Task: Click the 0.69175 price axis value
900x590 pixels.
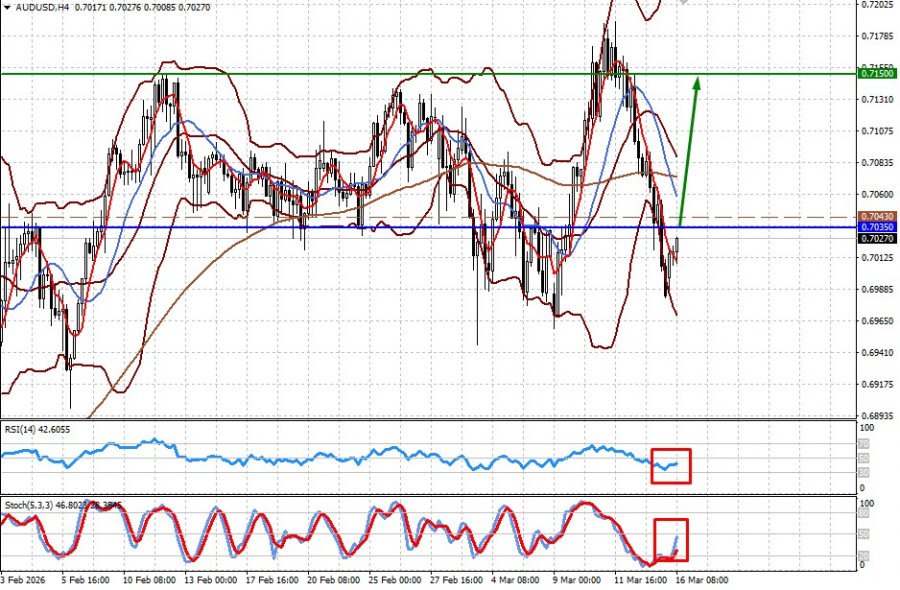Action: 878,383
